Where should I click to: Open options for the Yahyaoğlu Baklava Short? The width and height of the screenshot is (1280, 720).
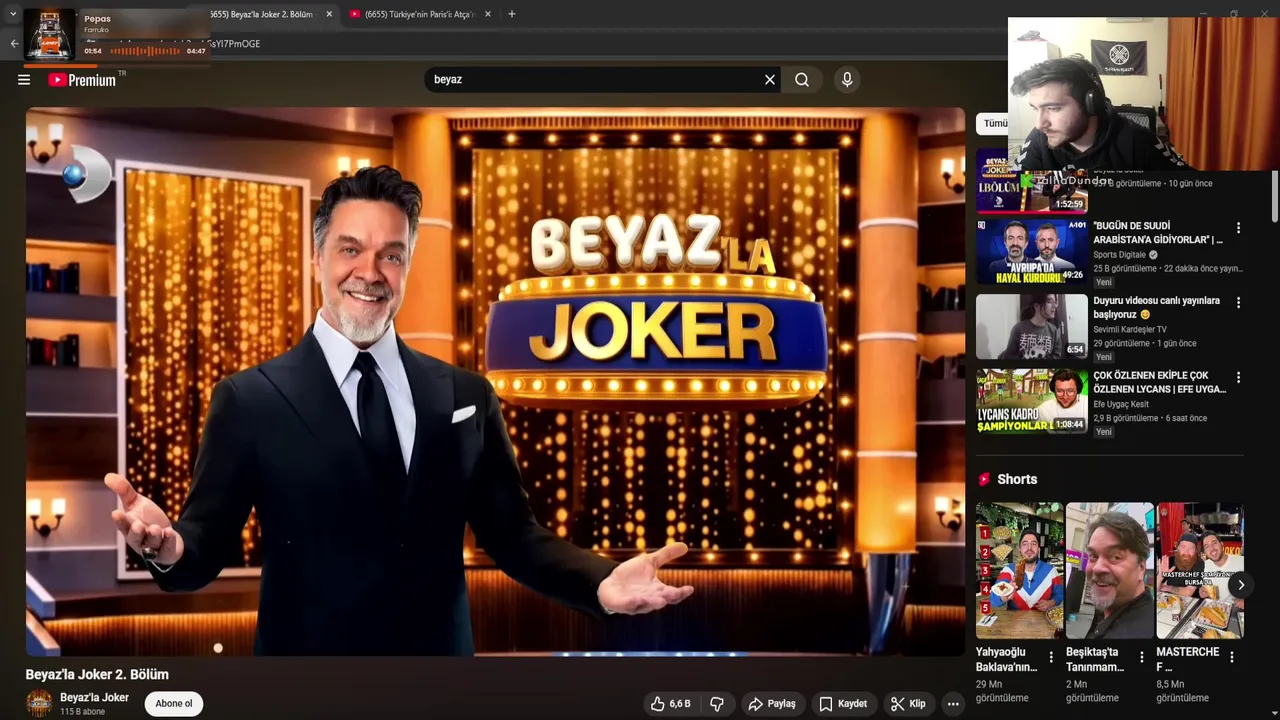tap(1052, 657)
